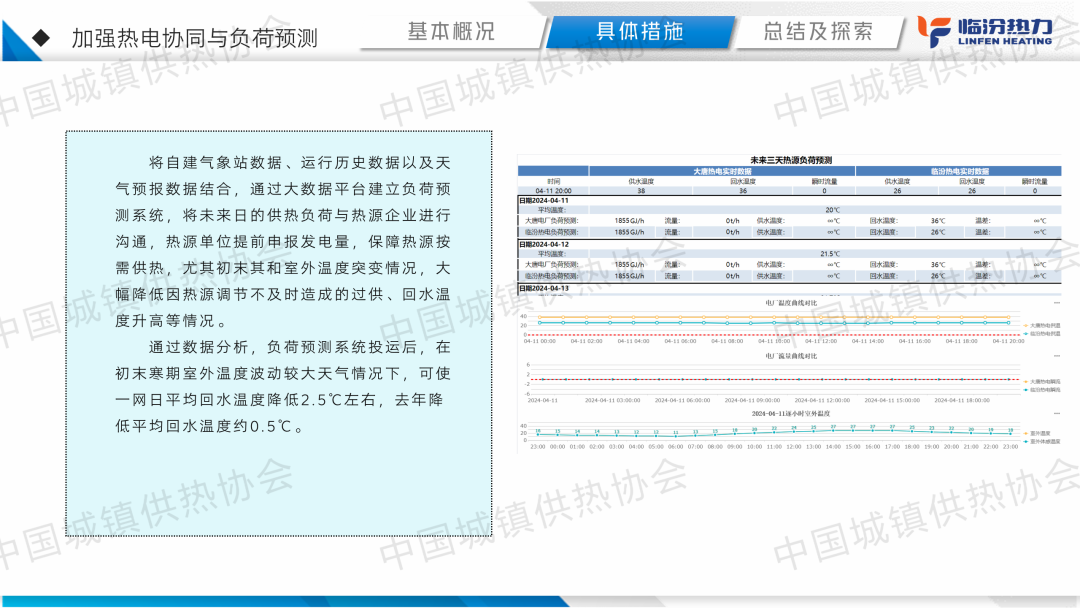
Task: Switch to the 基本概况 tab
Action: click(x=450, y=31)
